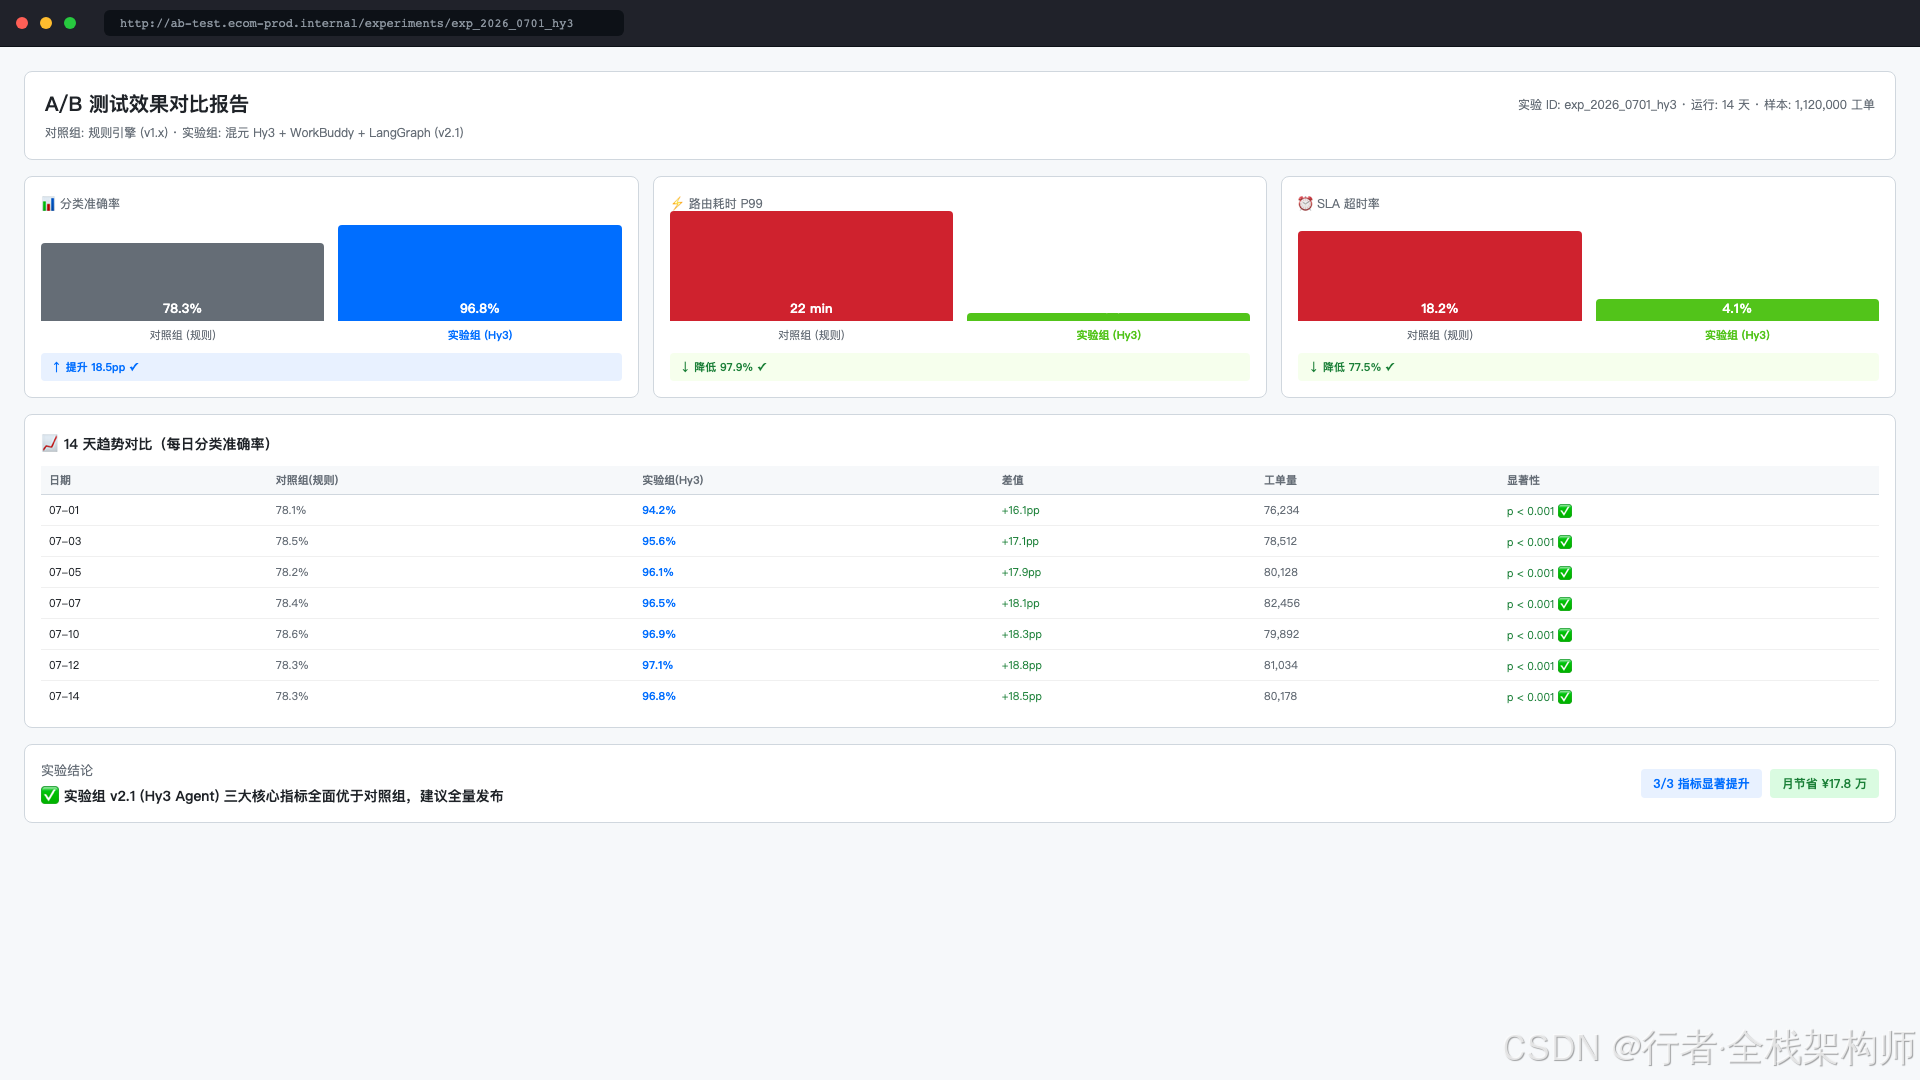Click the 07-05 date cell

pos(65,572)
